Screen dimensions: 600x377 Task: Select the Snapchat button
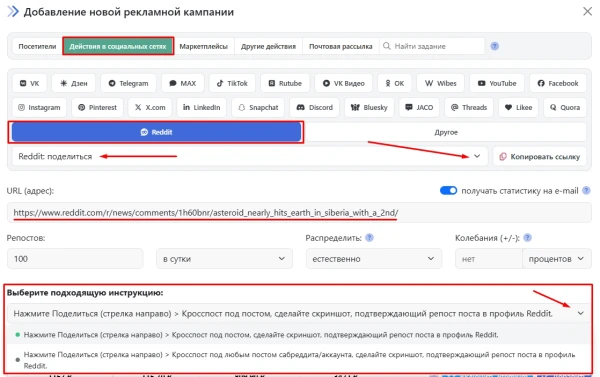click(x=258, y=108)
